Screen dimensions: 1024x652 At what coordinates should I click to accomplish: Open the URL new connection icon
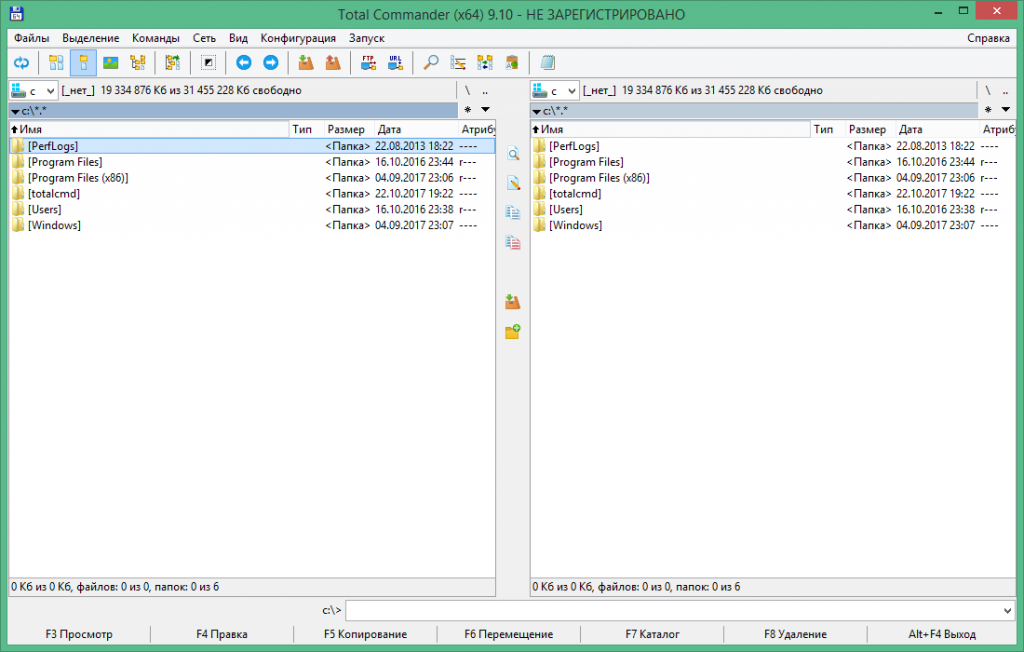point(395,63)
